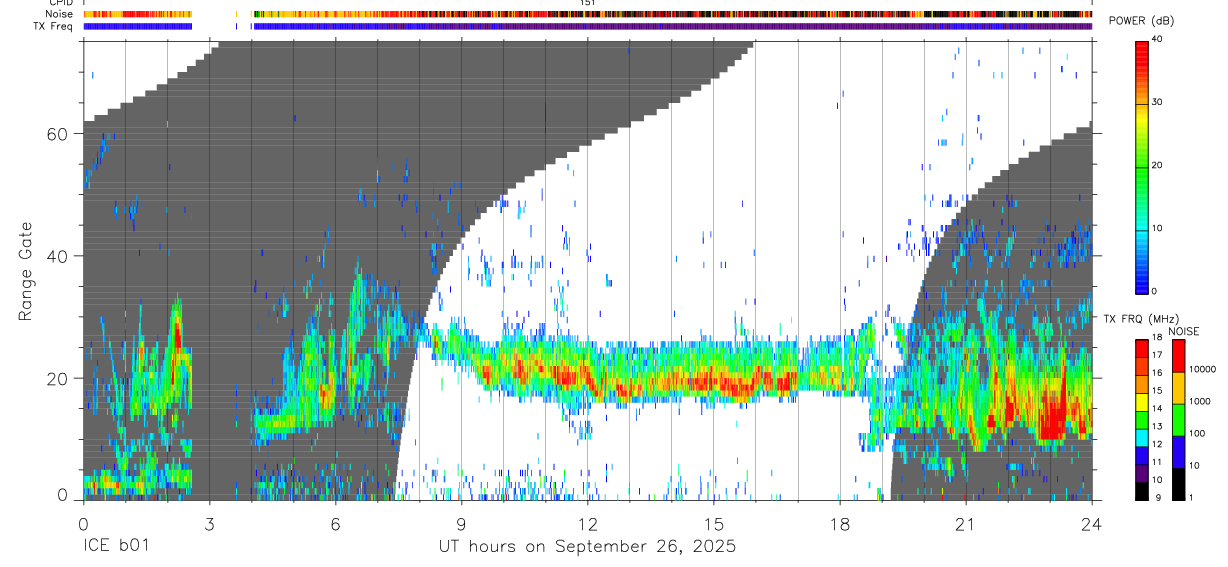Click the TX FRQ (MHz) color scale

click(1142, 419)
